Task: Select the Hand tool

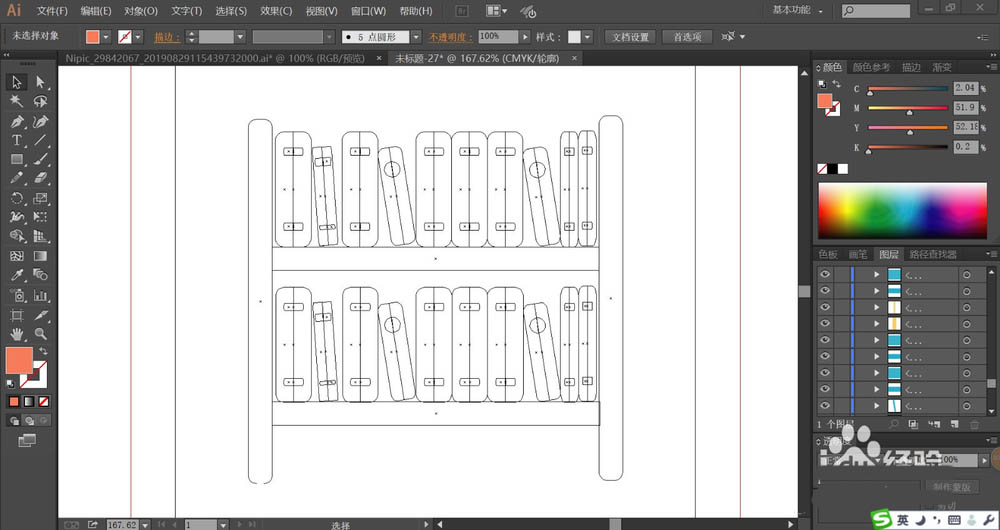Action: pyautogui.click(x=17, y=334)
